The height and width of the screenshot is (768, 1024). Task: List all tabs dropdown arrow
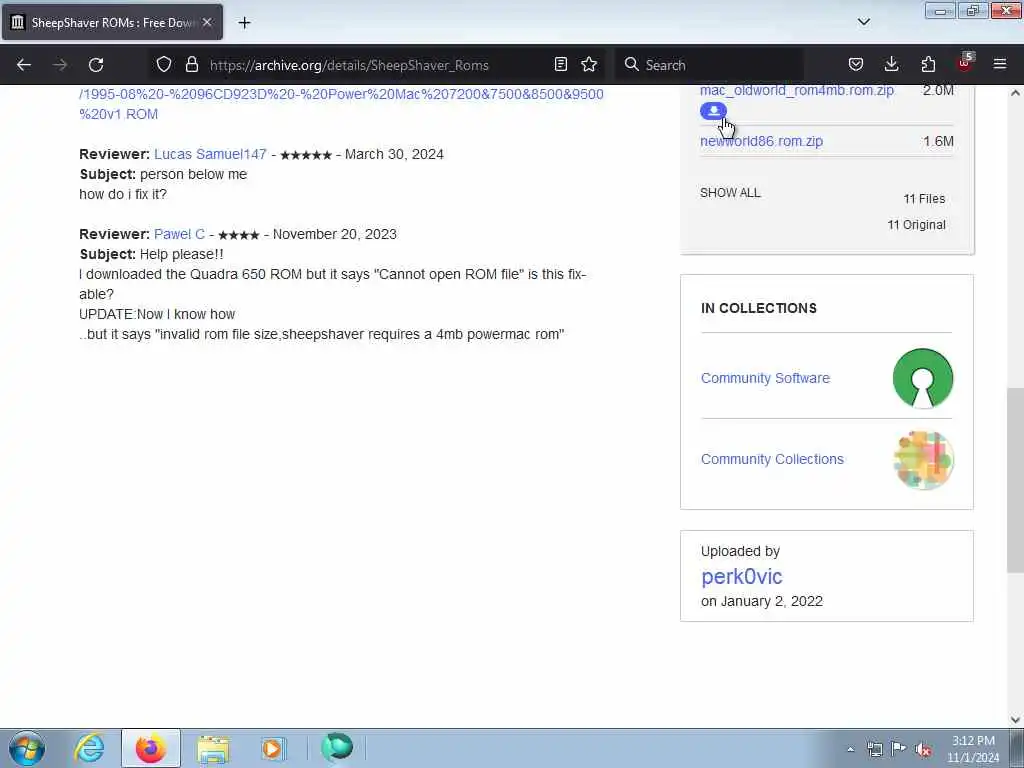click(864, 22)
